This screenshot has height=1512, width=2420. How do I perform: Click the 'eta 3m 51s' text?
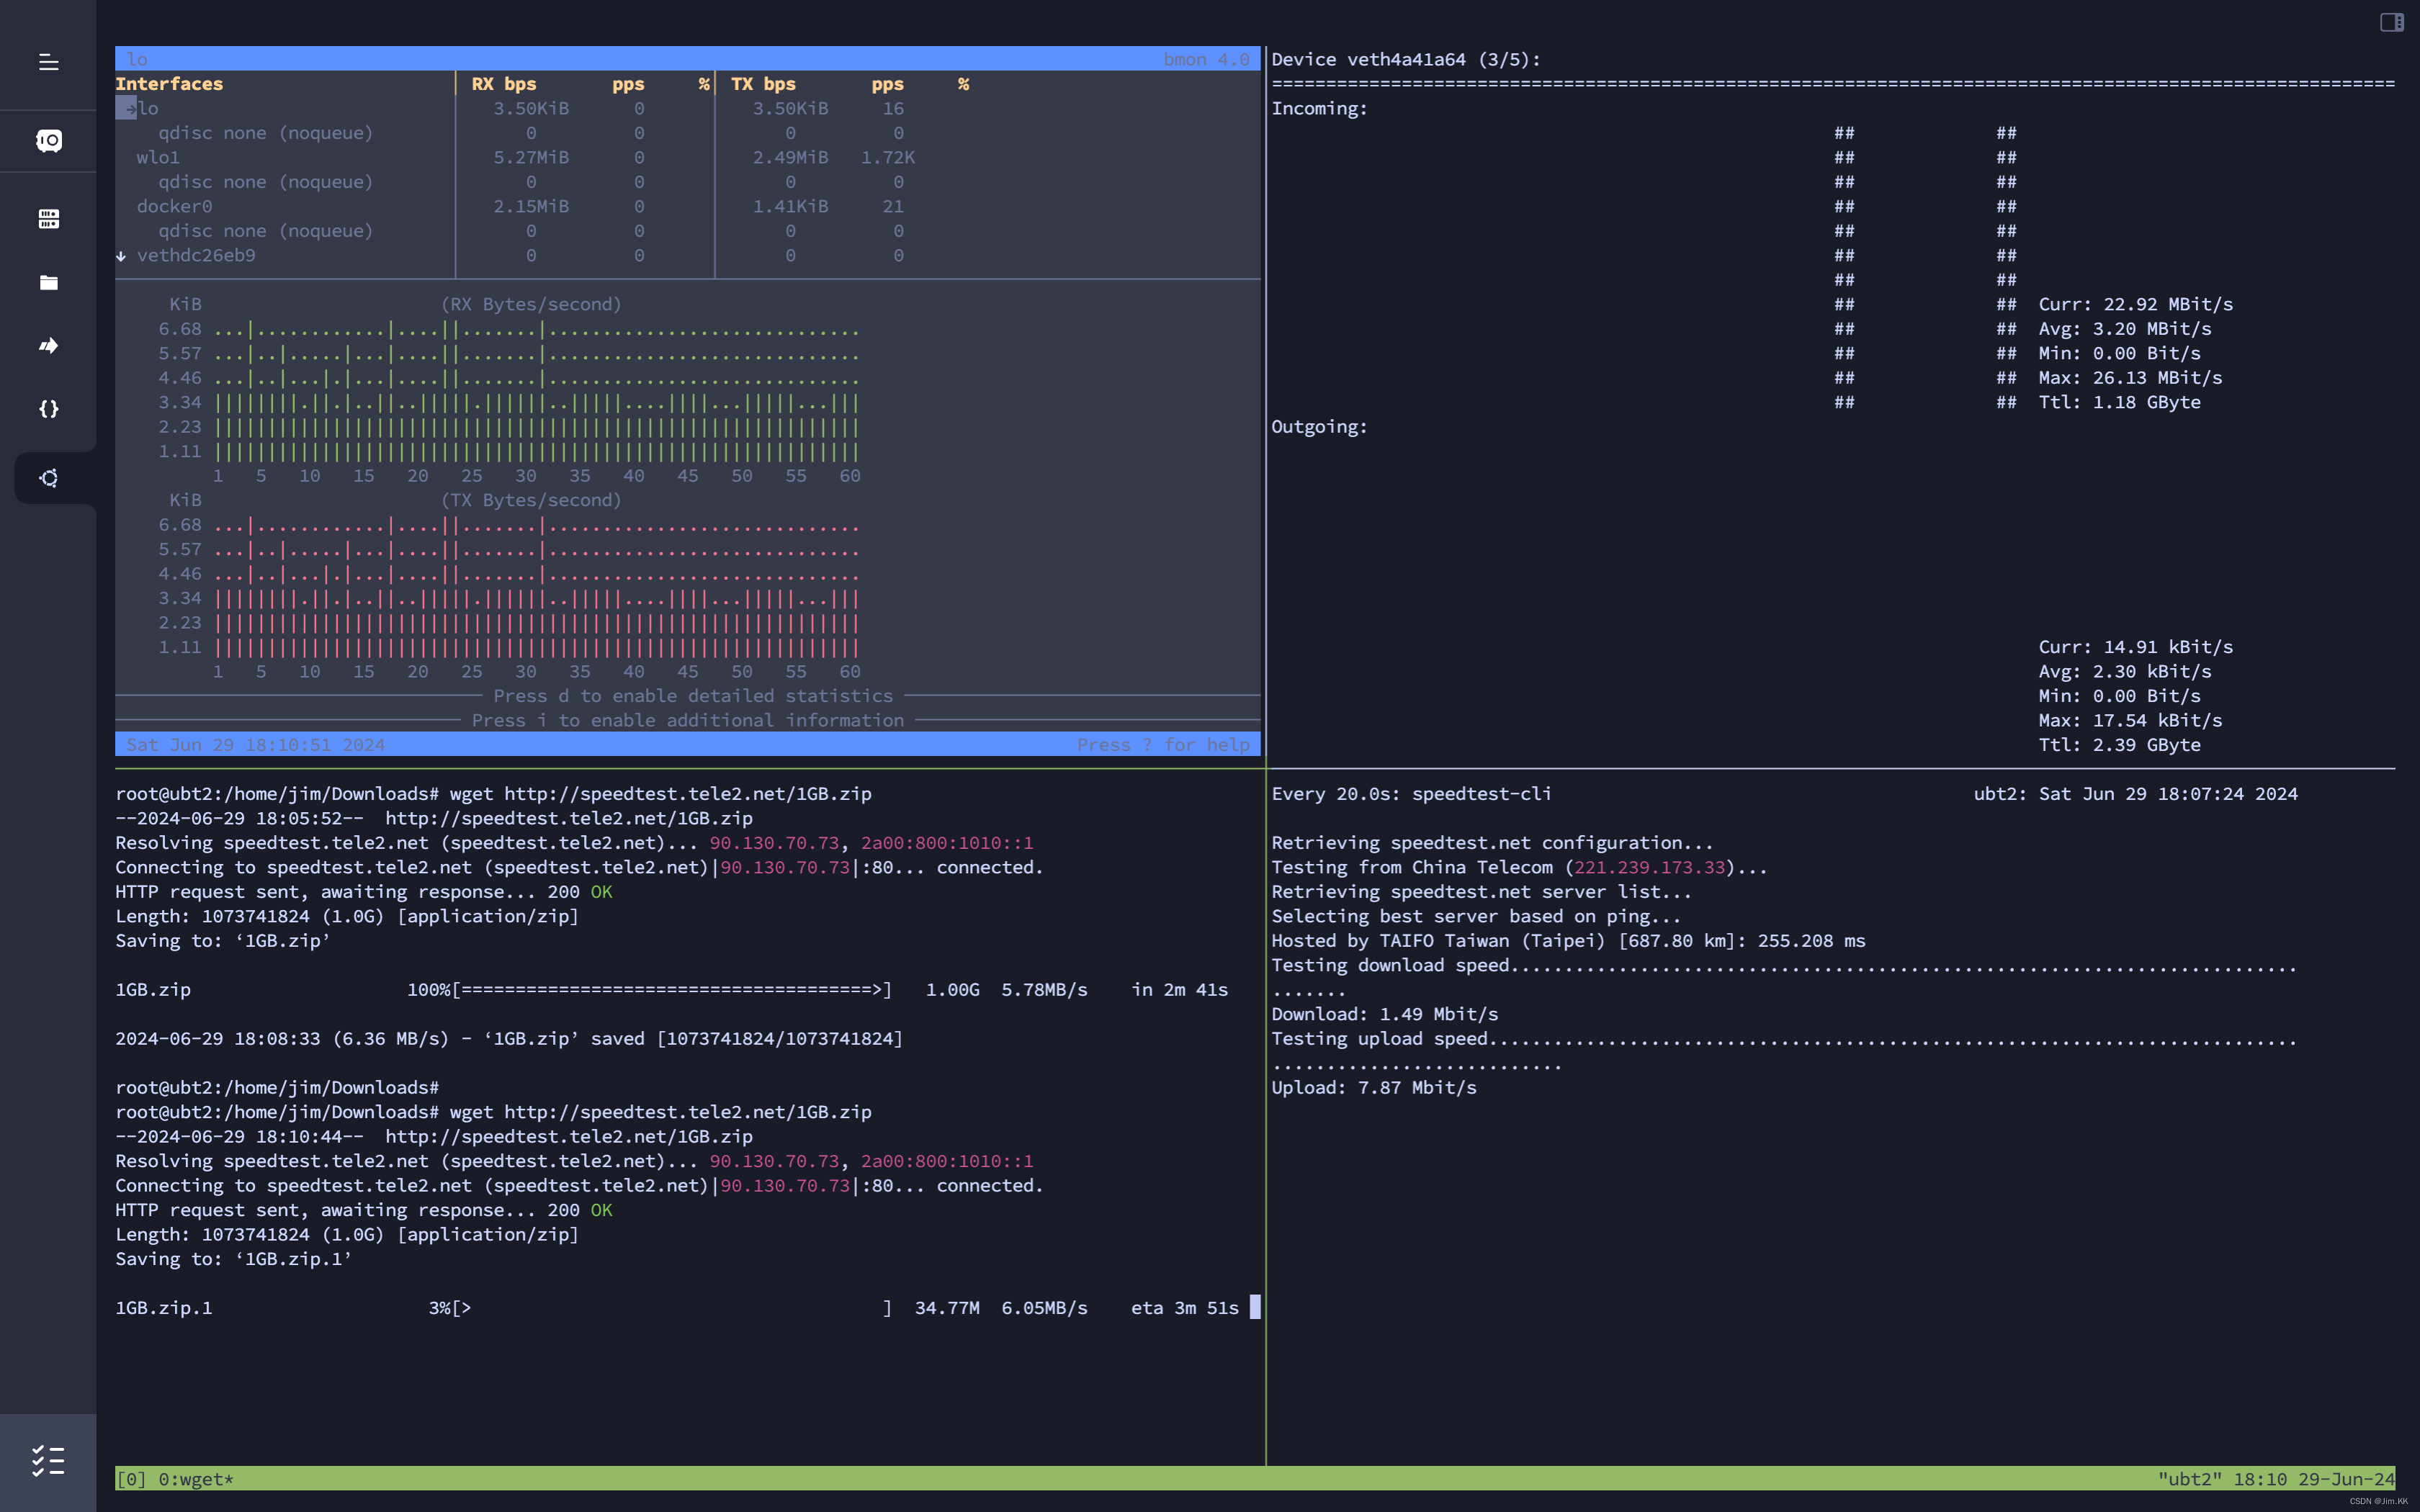point(1185,1308)
